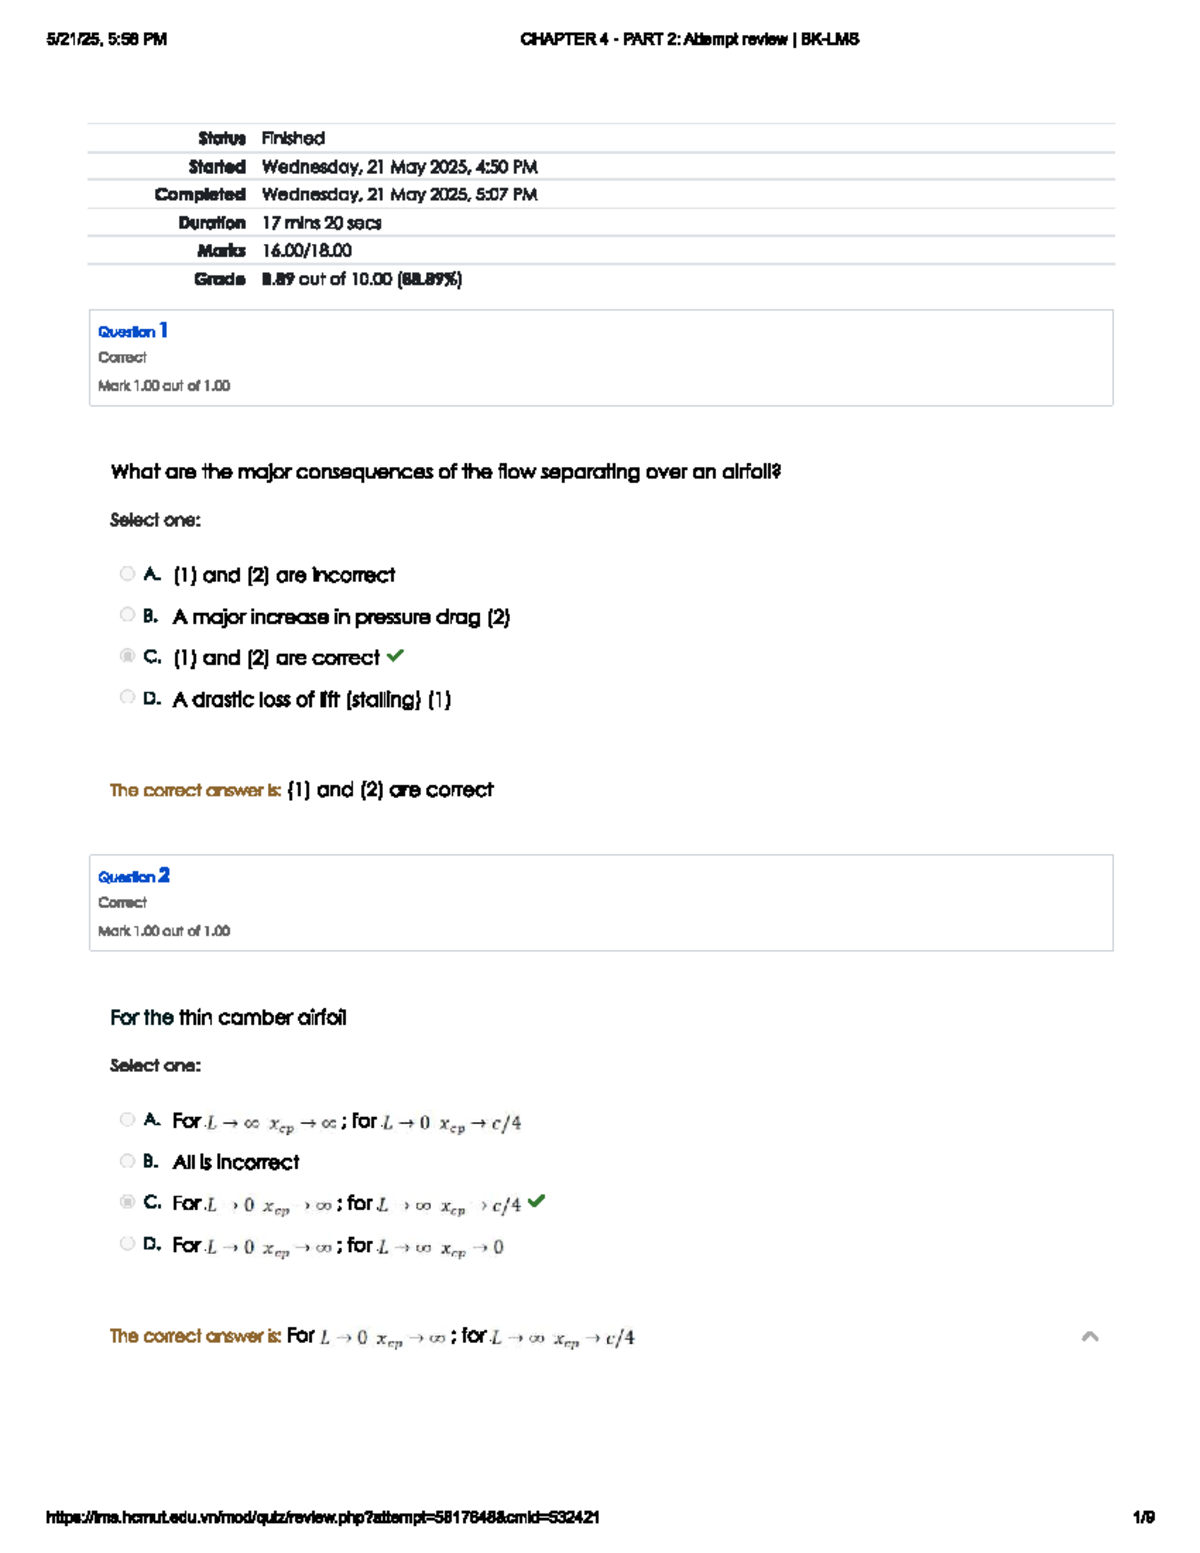The width and height of the screenshot is (1200, 1553).
Task: Click the 'CHAPTER 4 - PART 2' page title
Action: tap(689, 39)
